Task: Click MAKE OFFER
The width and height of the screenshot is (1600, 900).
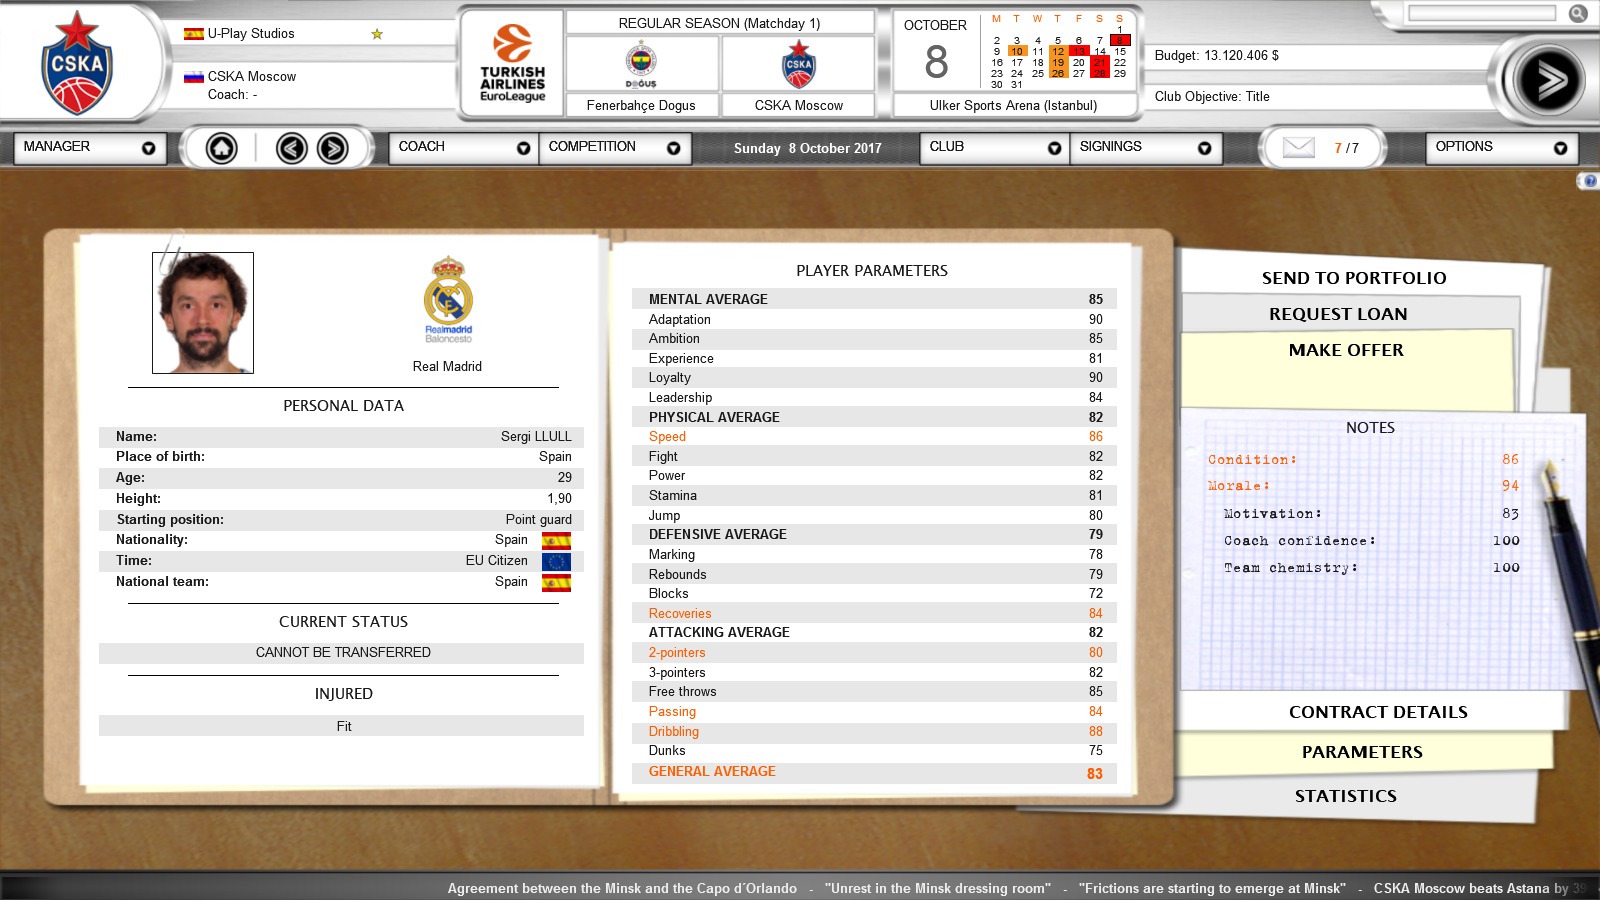Action: point(1346,350)
